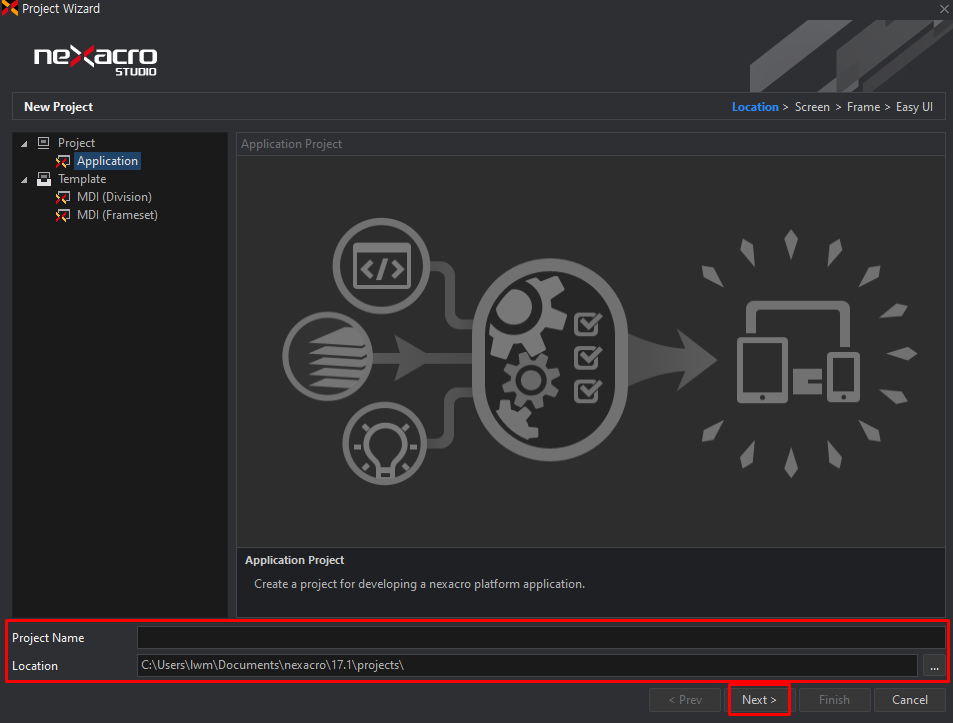
Task: Click the Next > button
Action: pyautogui.click(x=759, y=700)
